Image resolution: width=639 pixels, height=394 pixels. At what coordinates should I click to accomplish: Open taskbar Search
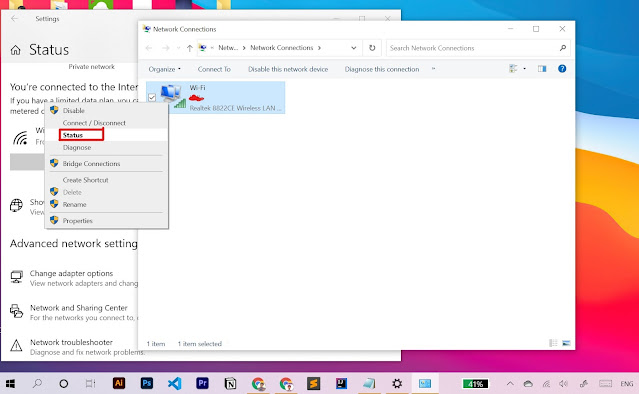click(x=37, y=383)
